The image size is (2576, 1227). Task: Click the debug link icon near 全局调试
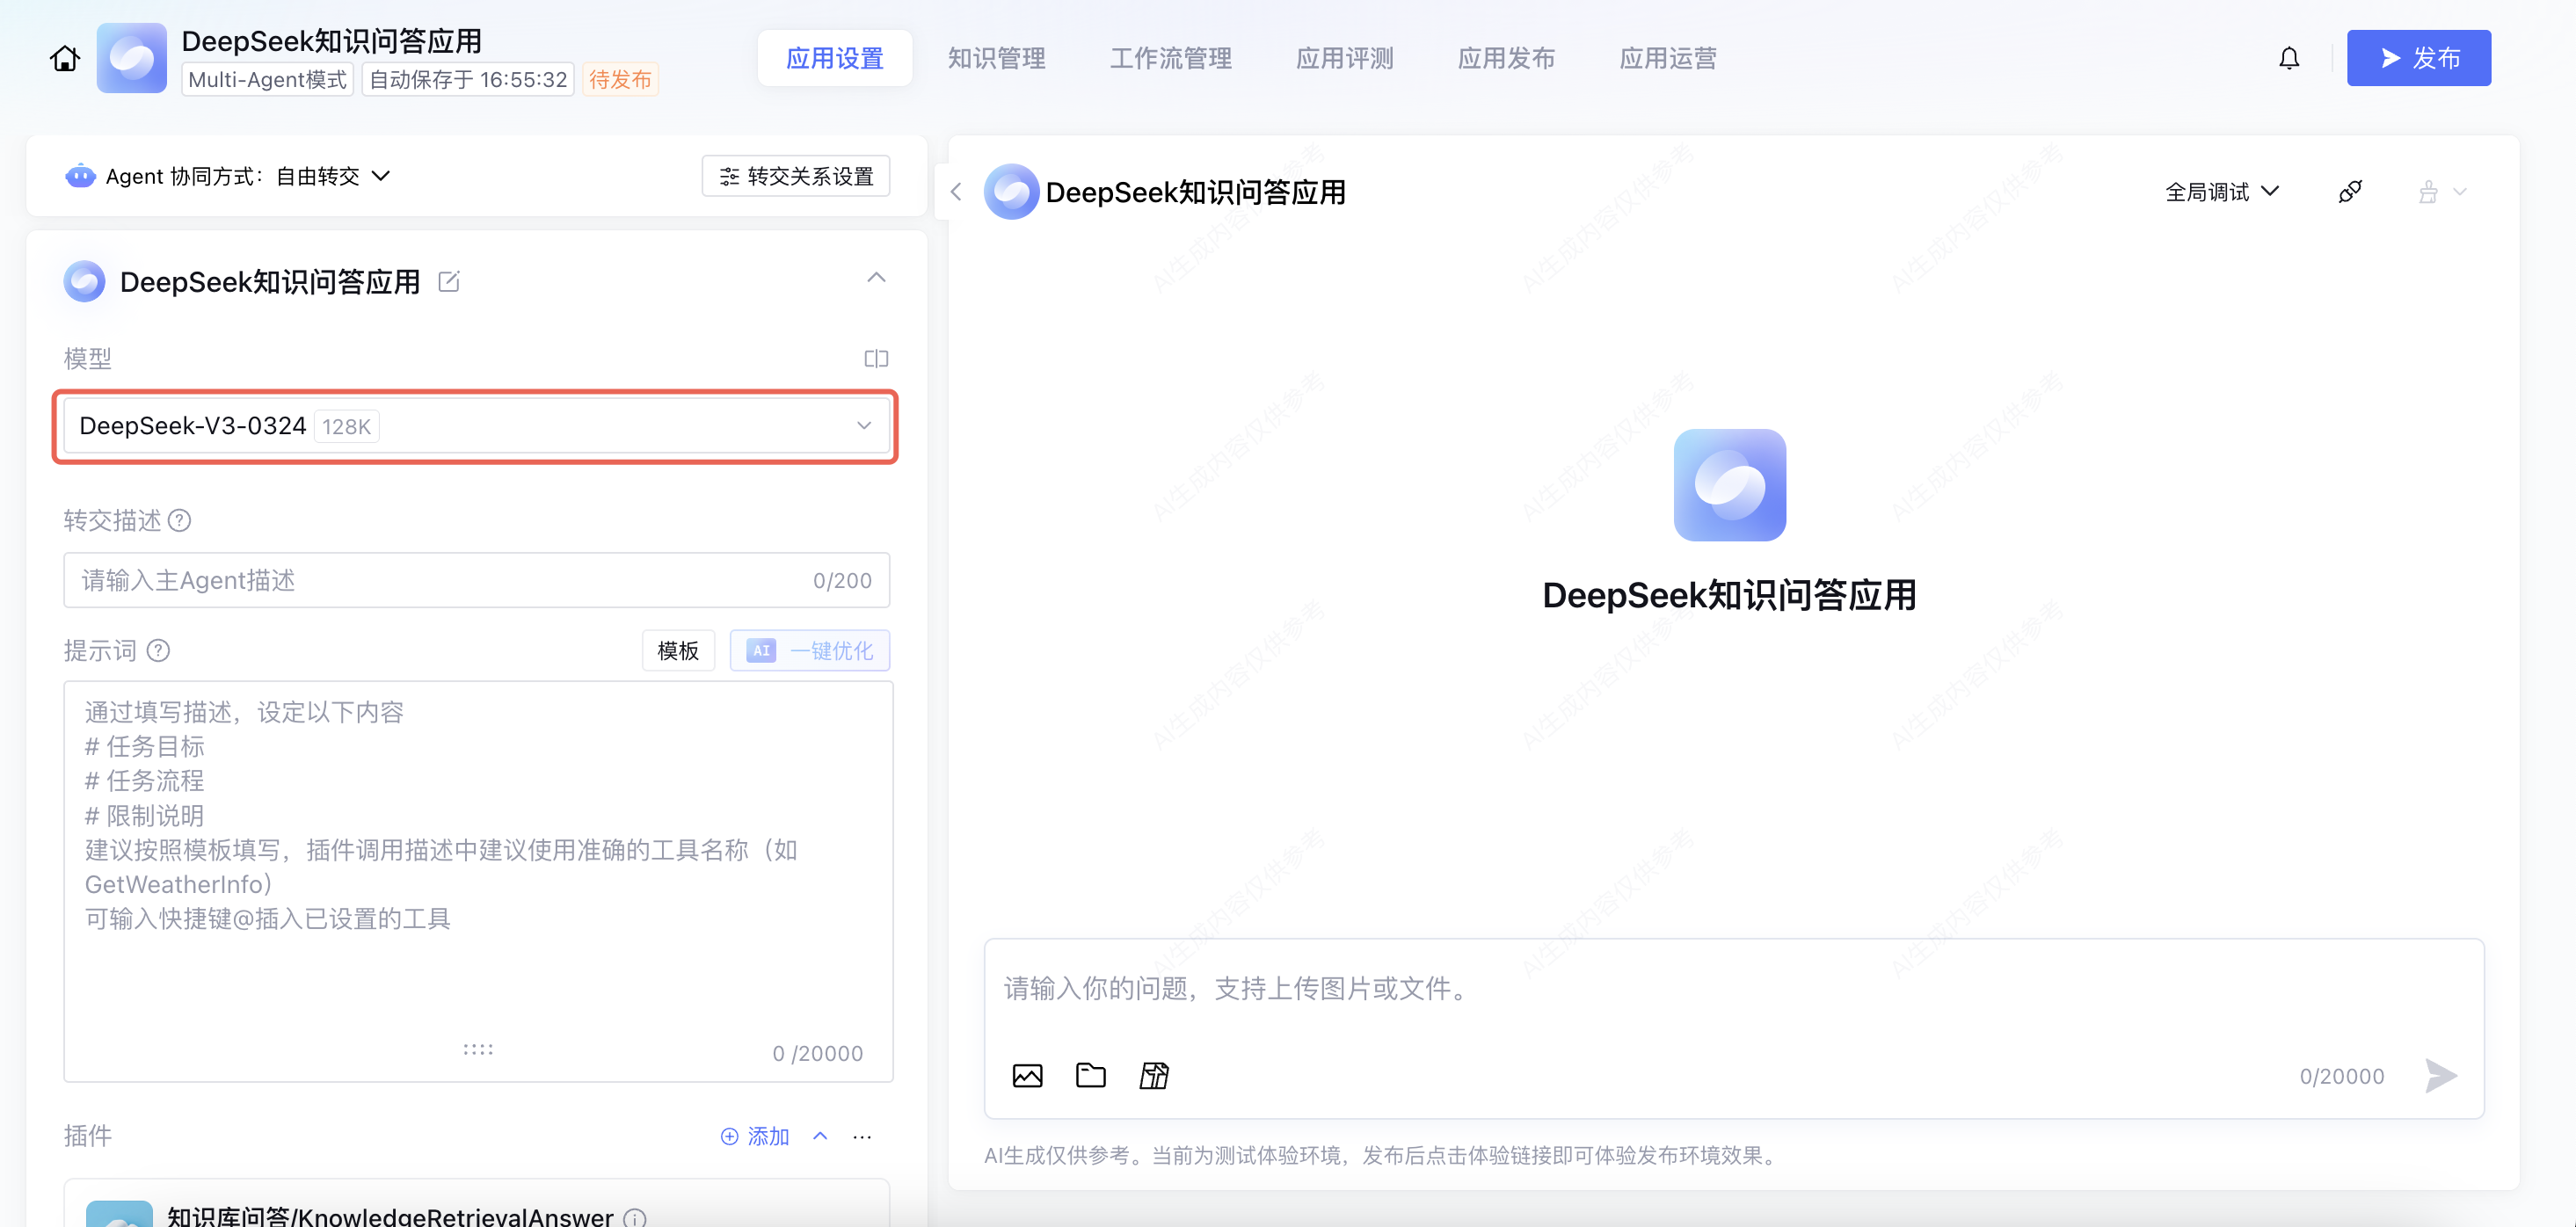(2350, 192)
